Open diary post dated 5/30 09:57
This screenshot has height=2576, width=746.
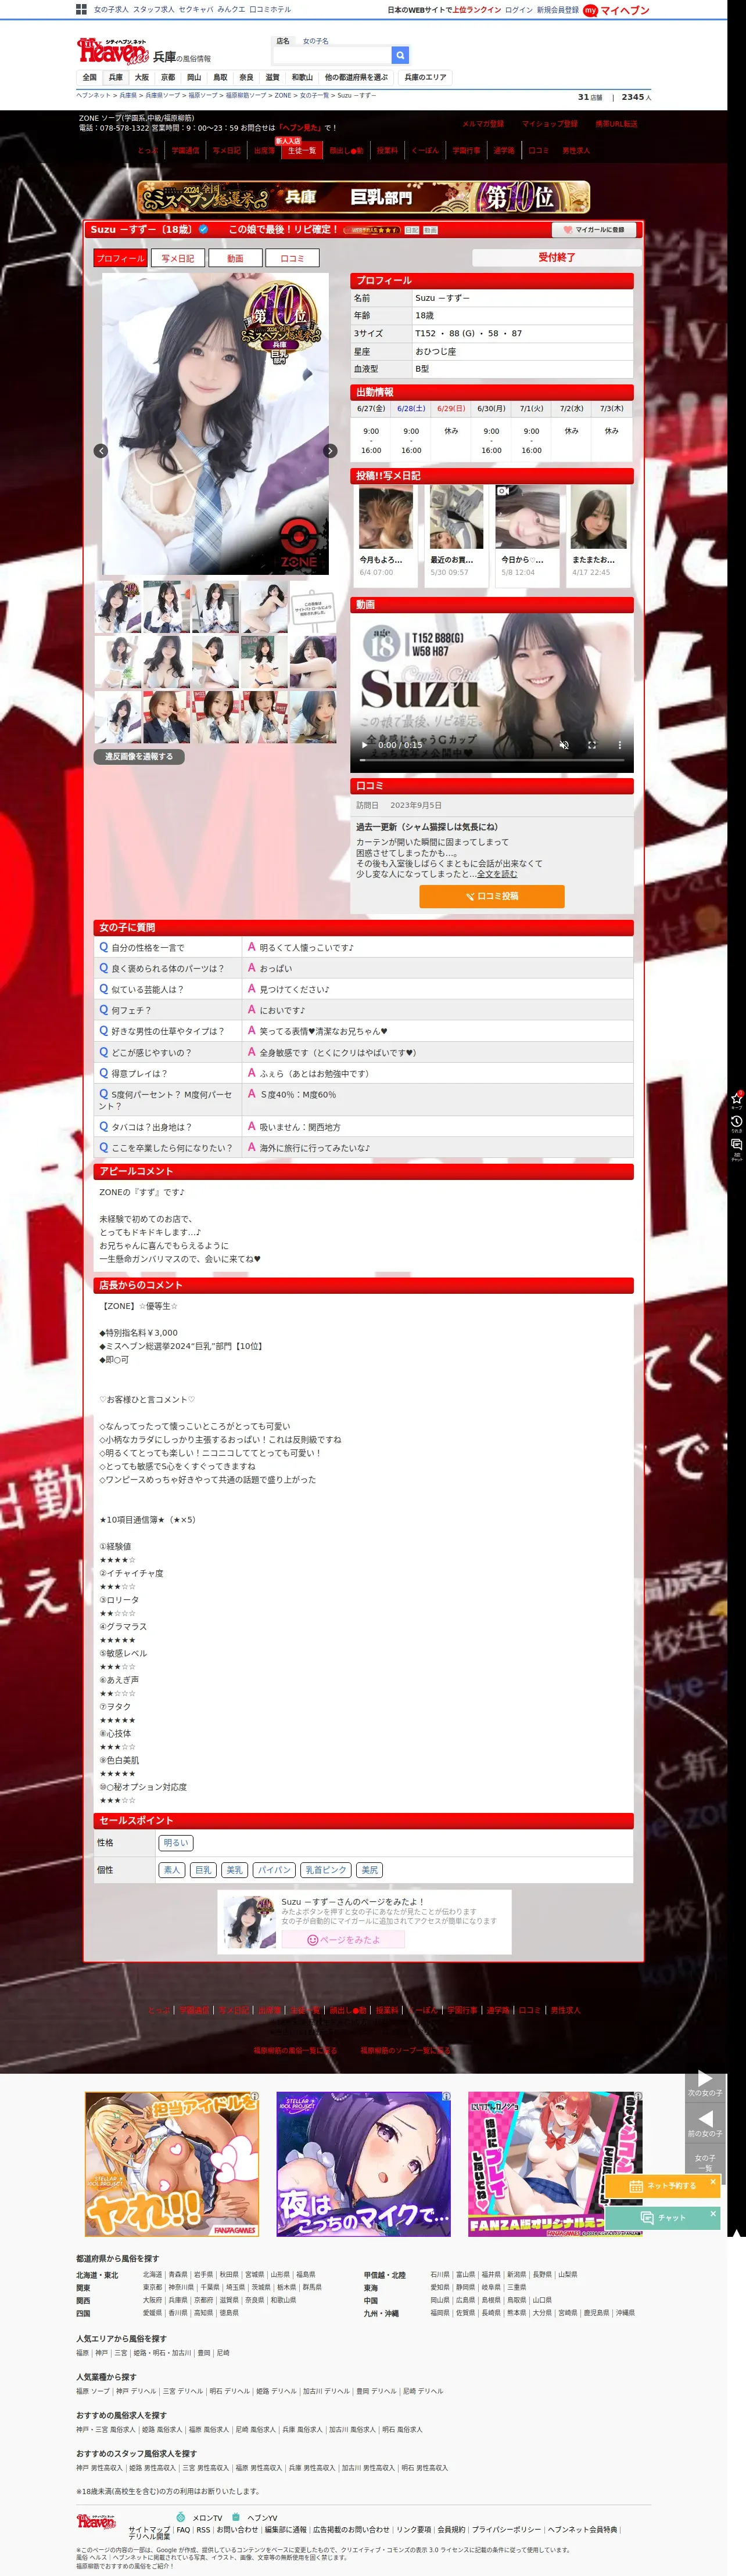(457, 536)
